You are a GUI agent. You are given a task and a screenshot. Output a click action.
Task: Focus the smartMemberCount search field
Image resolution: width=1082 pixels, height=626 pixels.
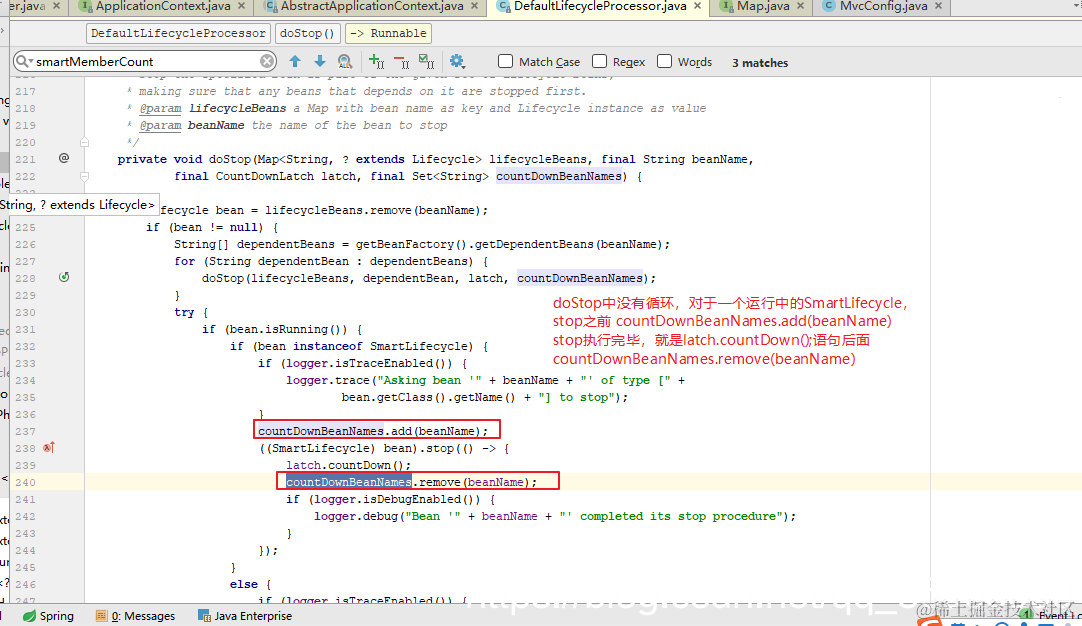coord(146,61)
